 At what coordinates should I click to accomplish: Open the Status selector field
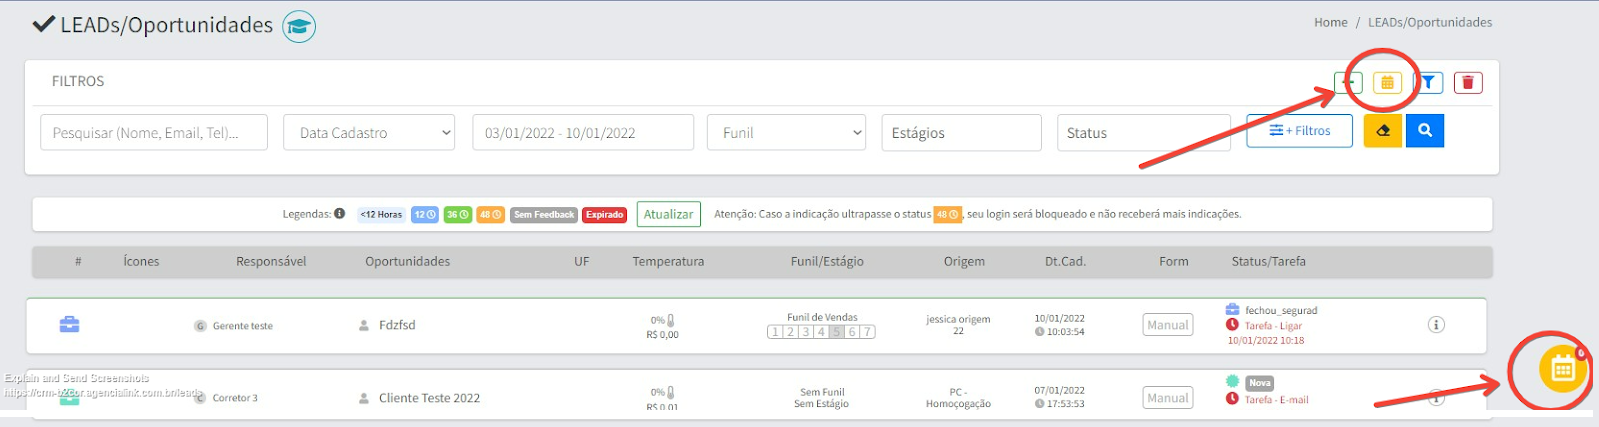(x=1142, y=133)
